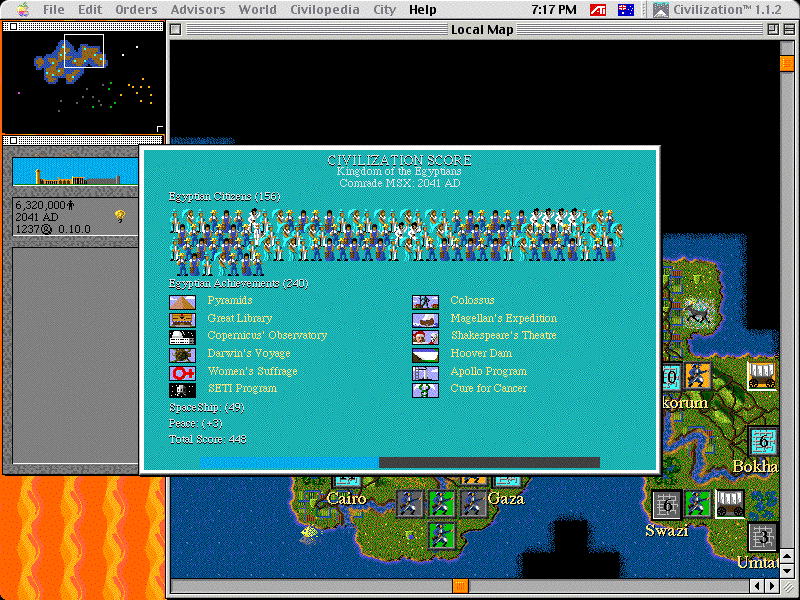The image size is (800, 600).
Task: Open the Edit menu
Action: coord(90,10)
